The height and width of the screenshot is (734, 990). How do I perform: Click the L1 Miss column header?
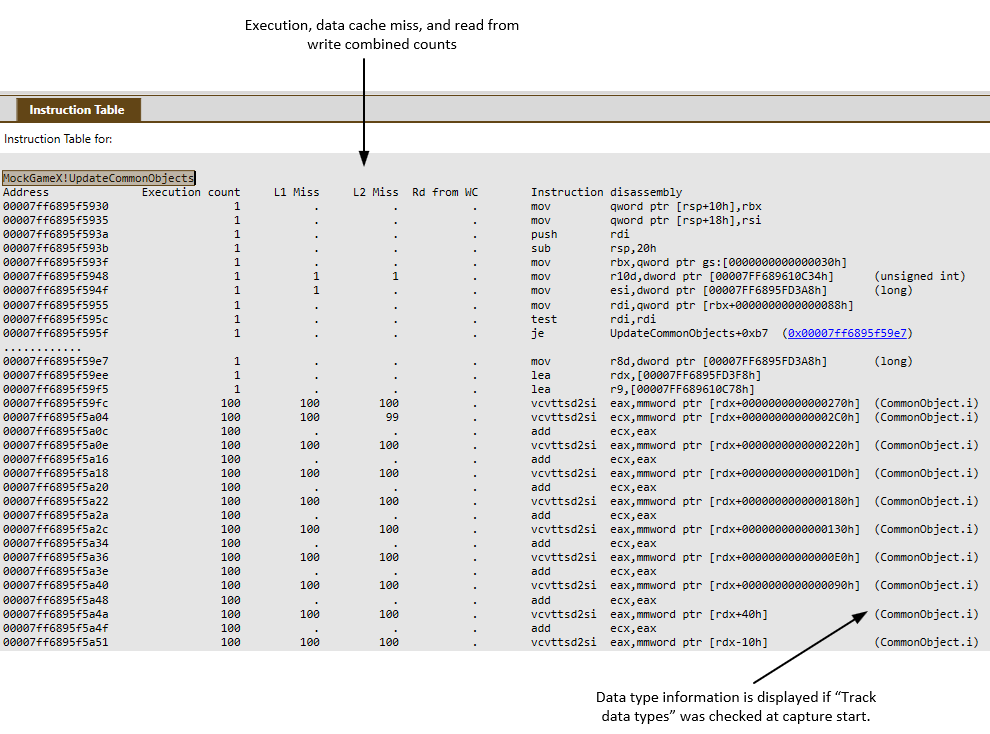coord(296,192)
